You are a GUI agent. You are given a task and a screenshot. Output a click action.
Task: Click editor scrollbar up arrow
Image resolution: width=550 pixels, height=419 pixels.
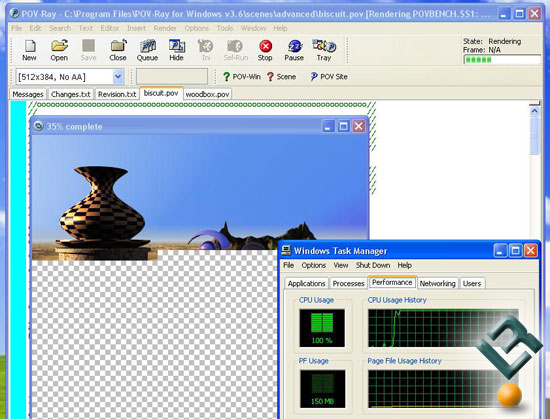click(x=535, y=111)
